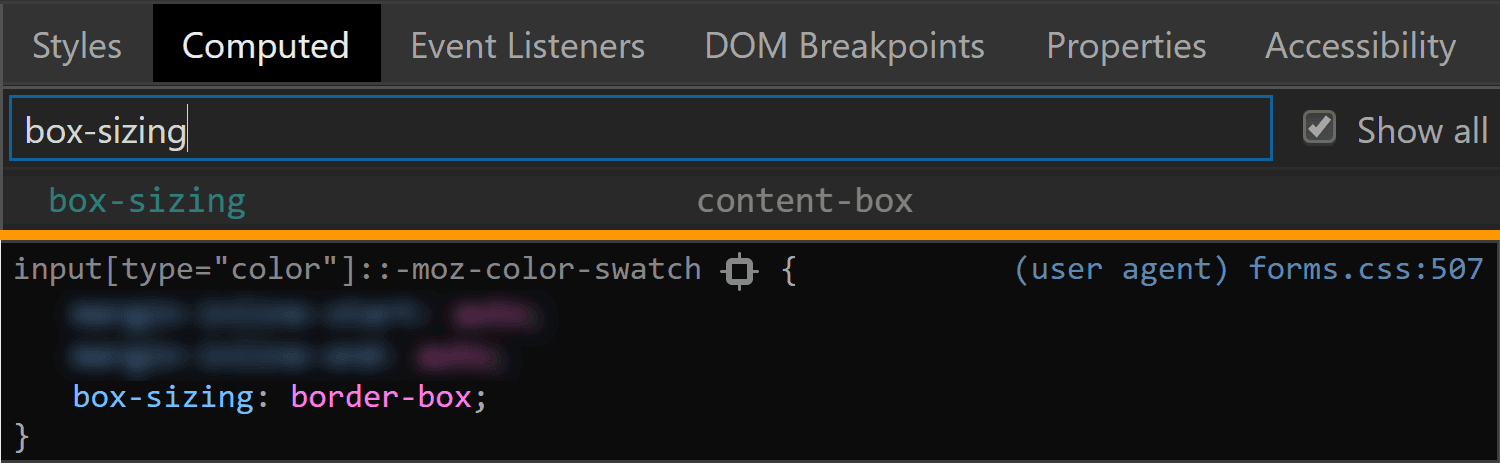Open the Properties tab
Image resolution: width=1500 pixels, height=463 pixels.
coord(1126,46)
